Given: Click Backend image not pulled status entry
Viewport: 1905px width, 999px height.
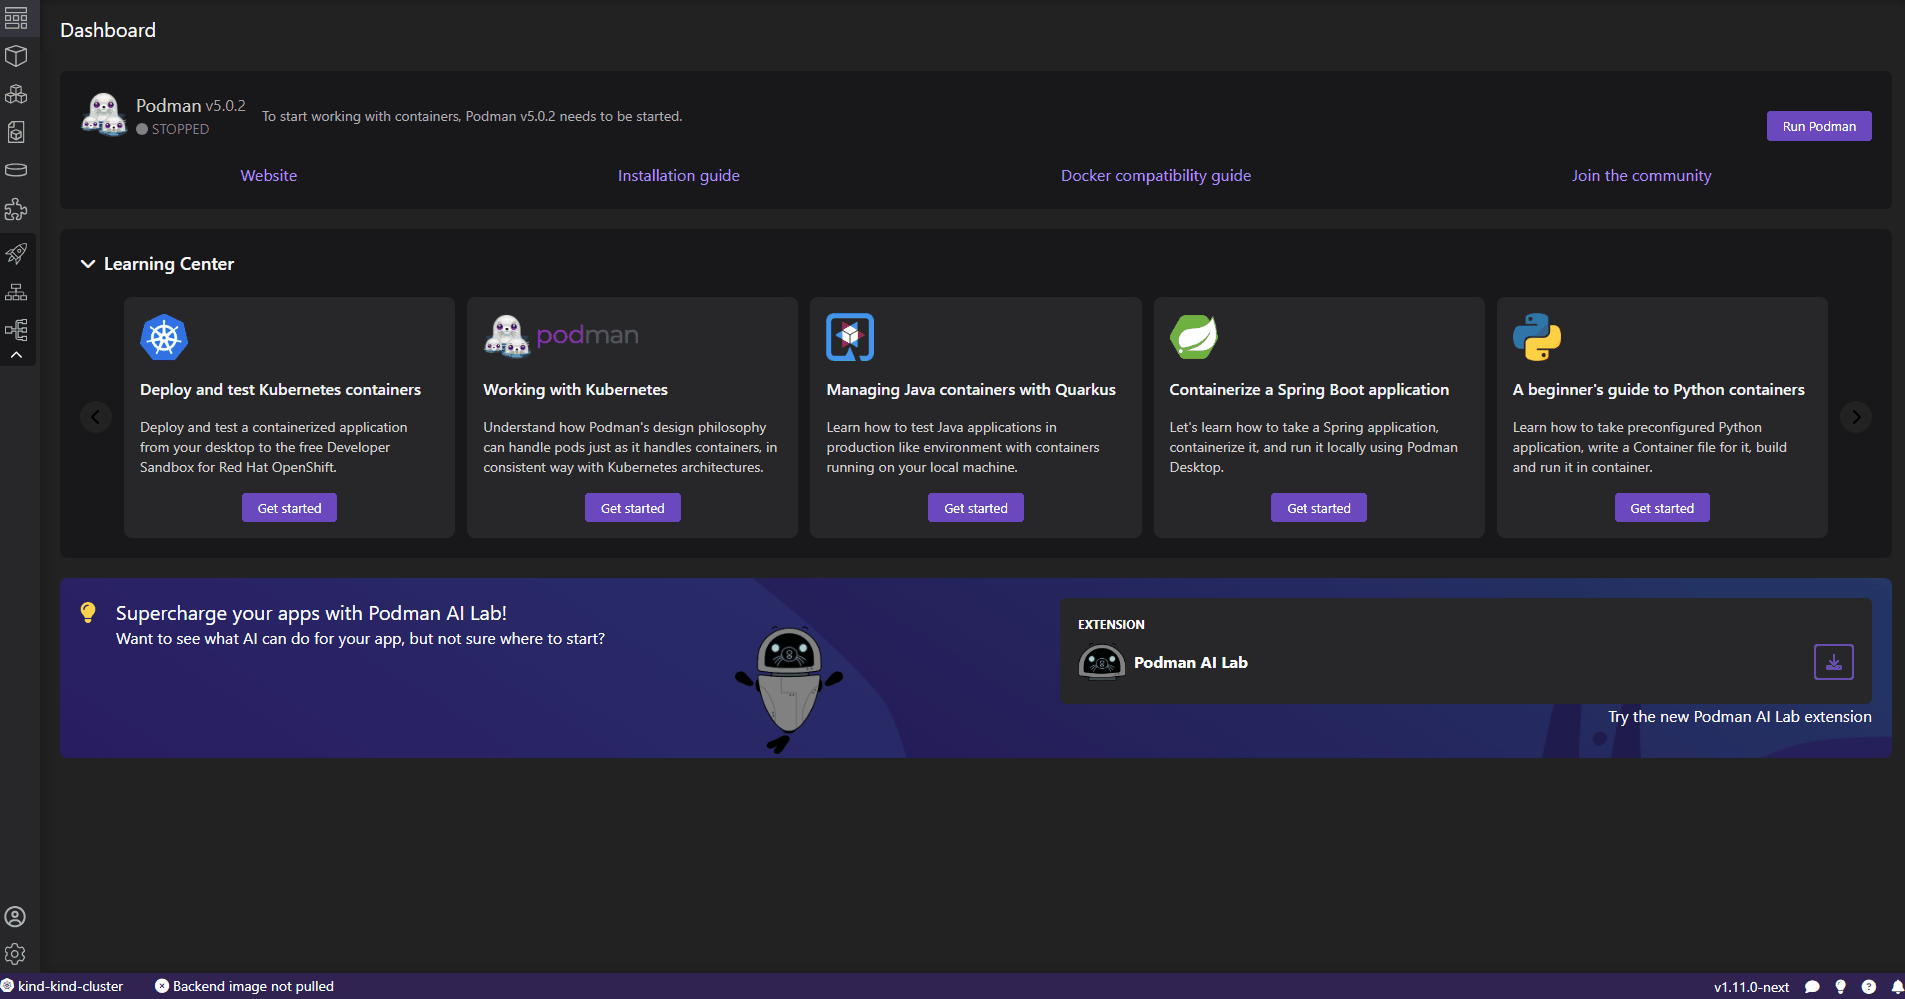Looking at the screenshot, I should [x=244, y=986].
